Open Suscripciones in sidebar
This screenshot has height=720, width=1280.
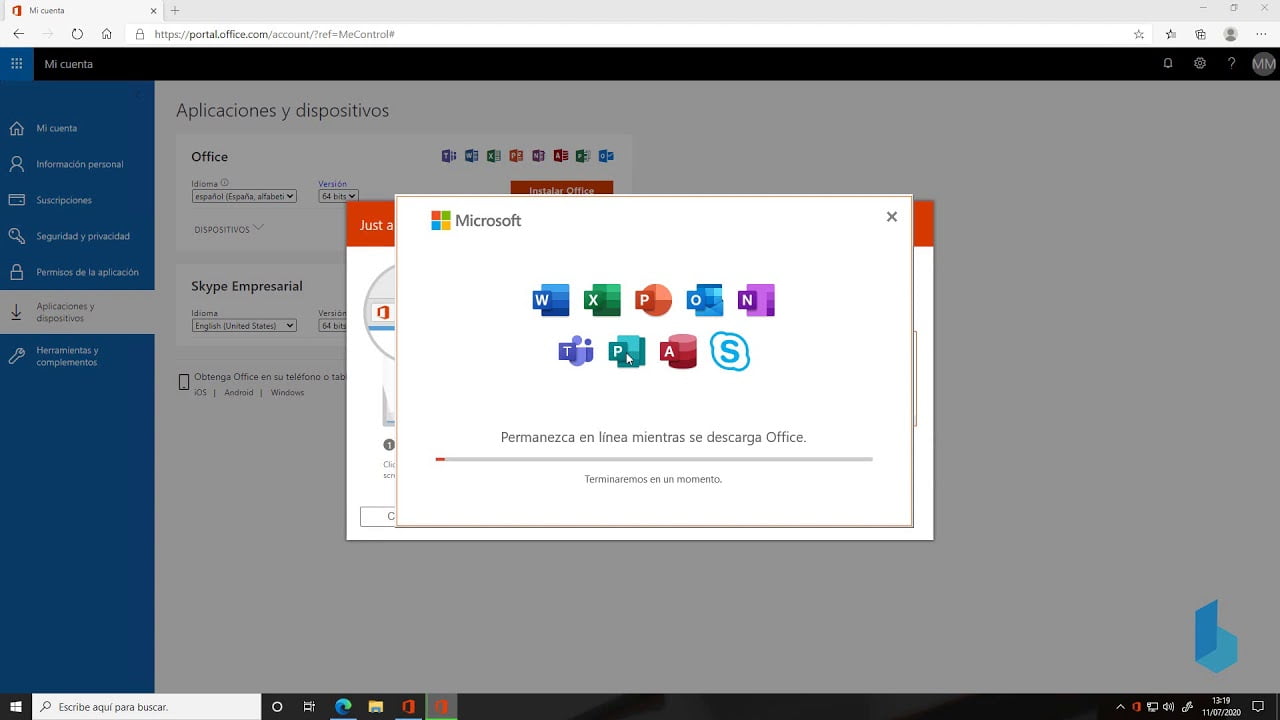(x=77, y=200)
